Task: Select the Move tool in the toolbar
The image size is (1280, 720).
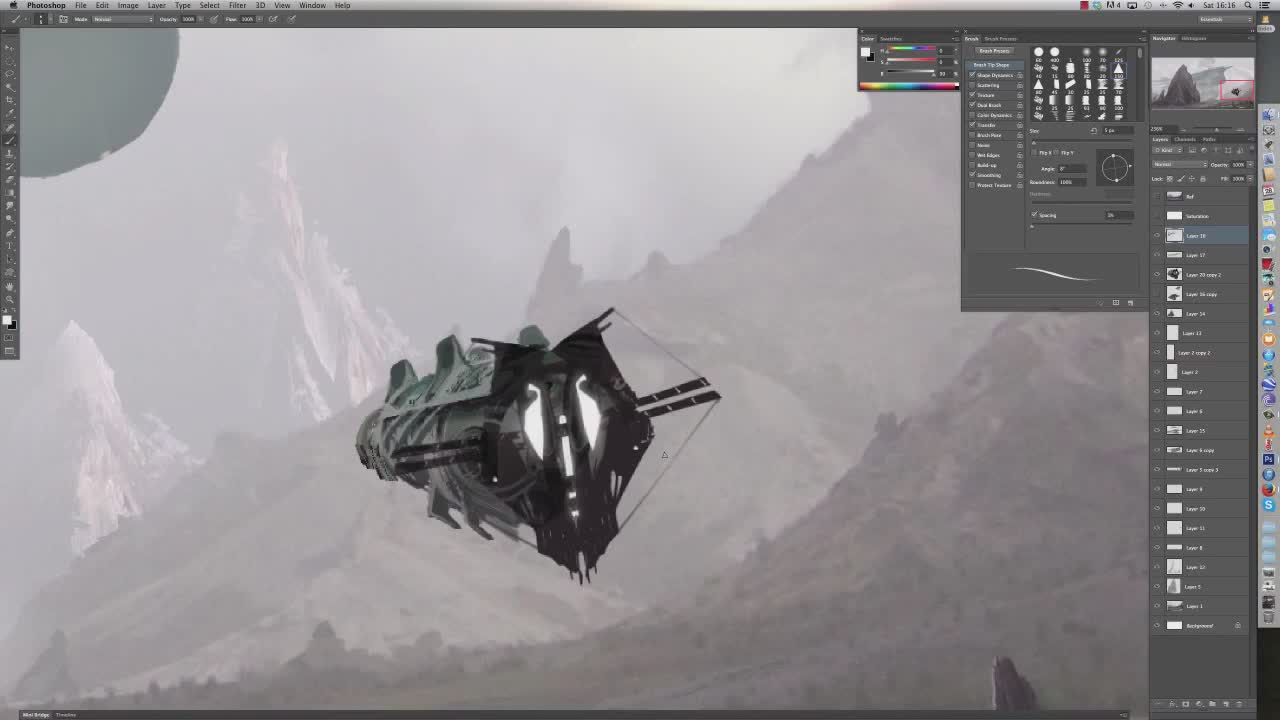Action: [10, 49]
